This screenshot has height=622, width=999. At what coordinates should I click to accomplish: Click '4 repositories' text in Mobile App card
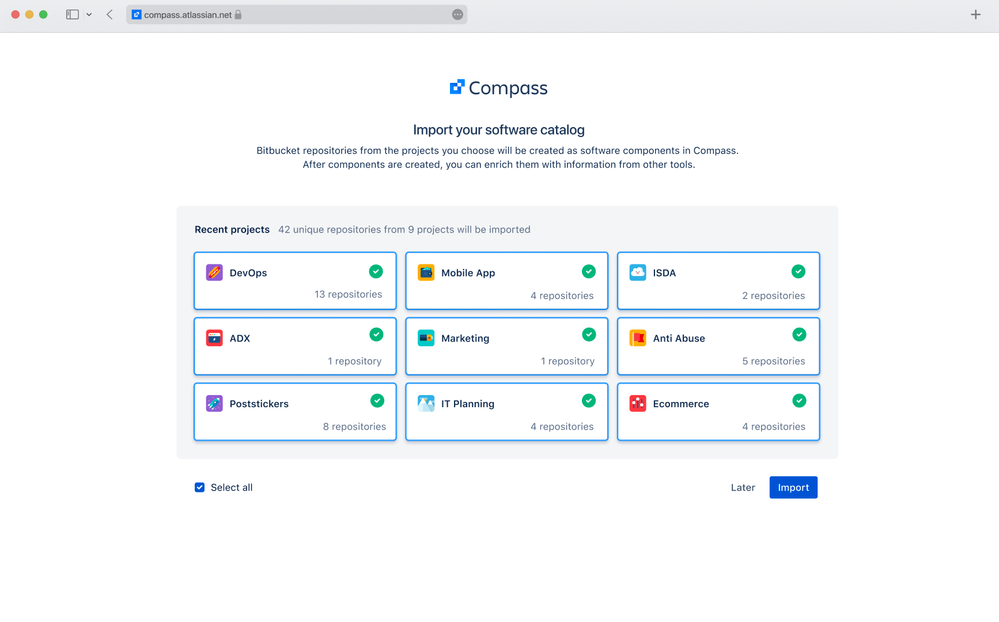point(562,296)
